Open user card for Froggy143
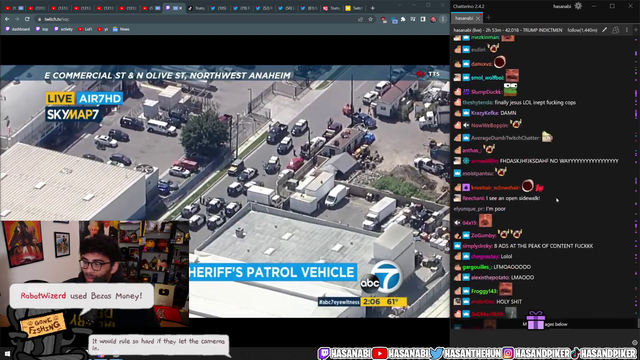 coord(484,291)
